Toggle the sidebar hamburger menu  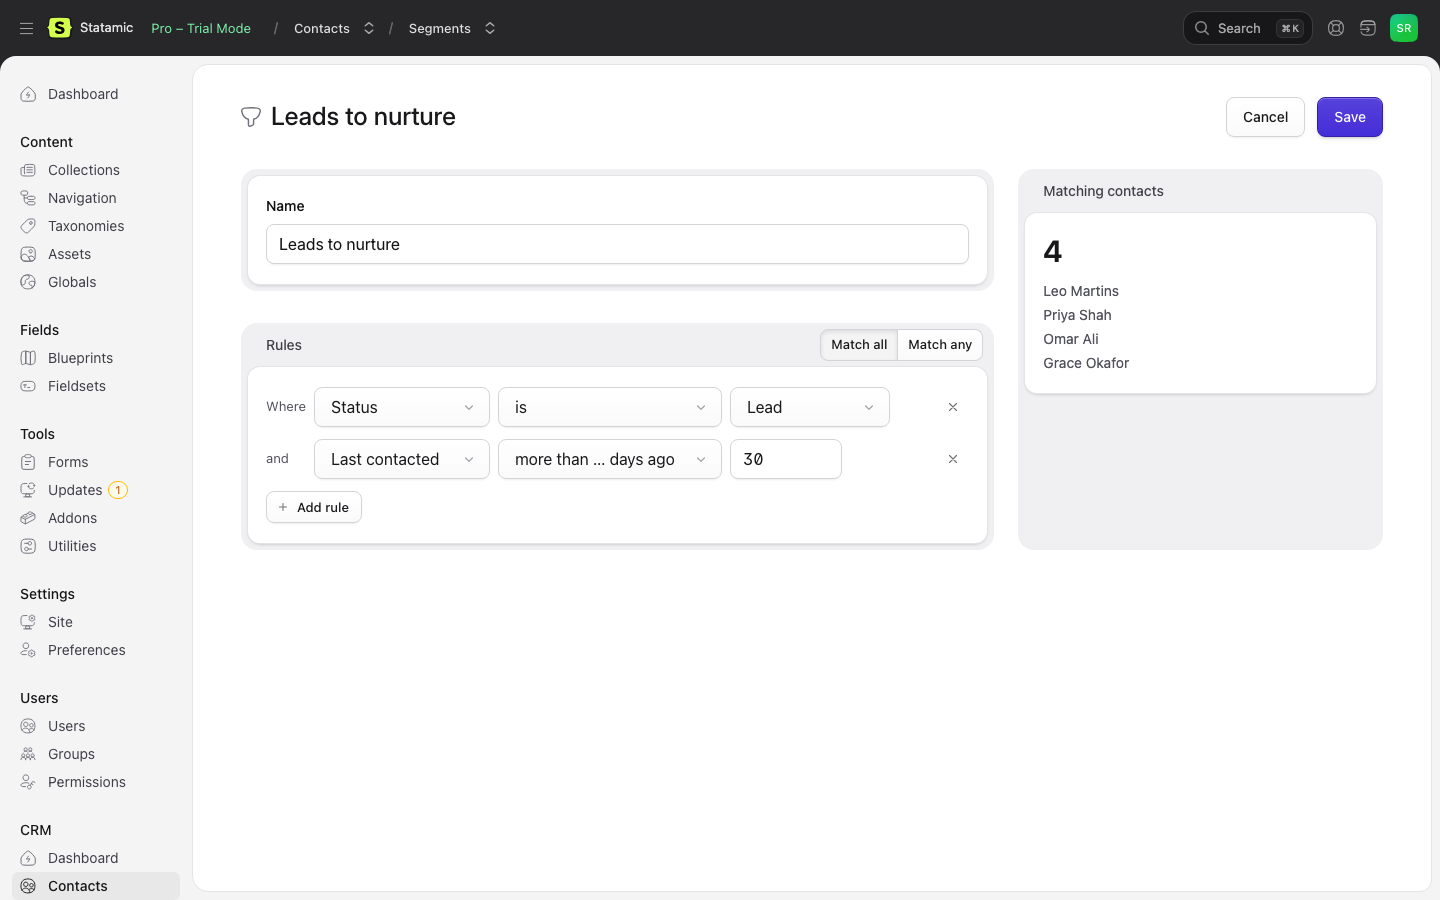(27, 28)
